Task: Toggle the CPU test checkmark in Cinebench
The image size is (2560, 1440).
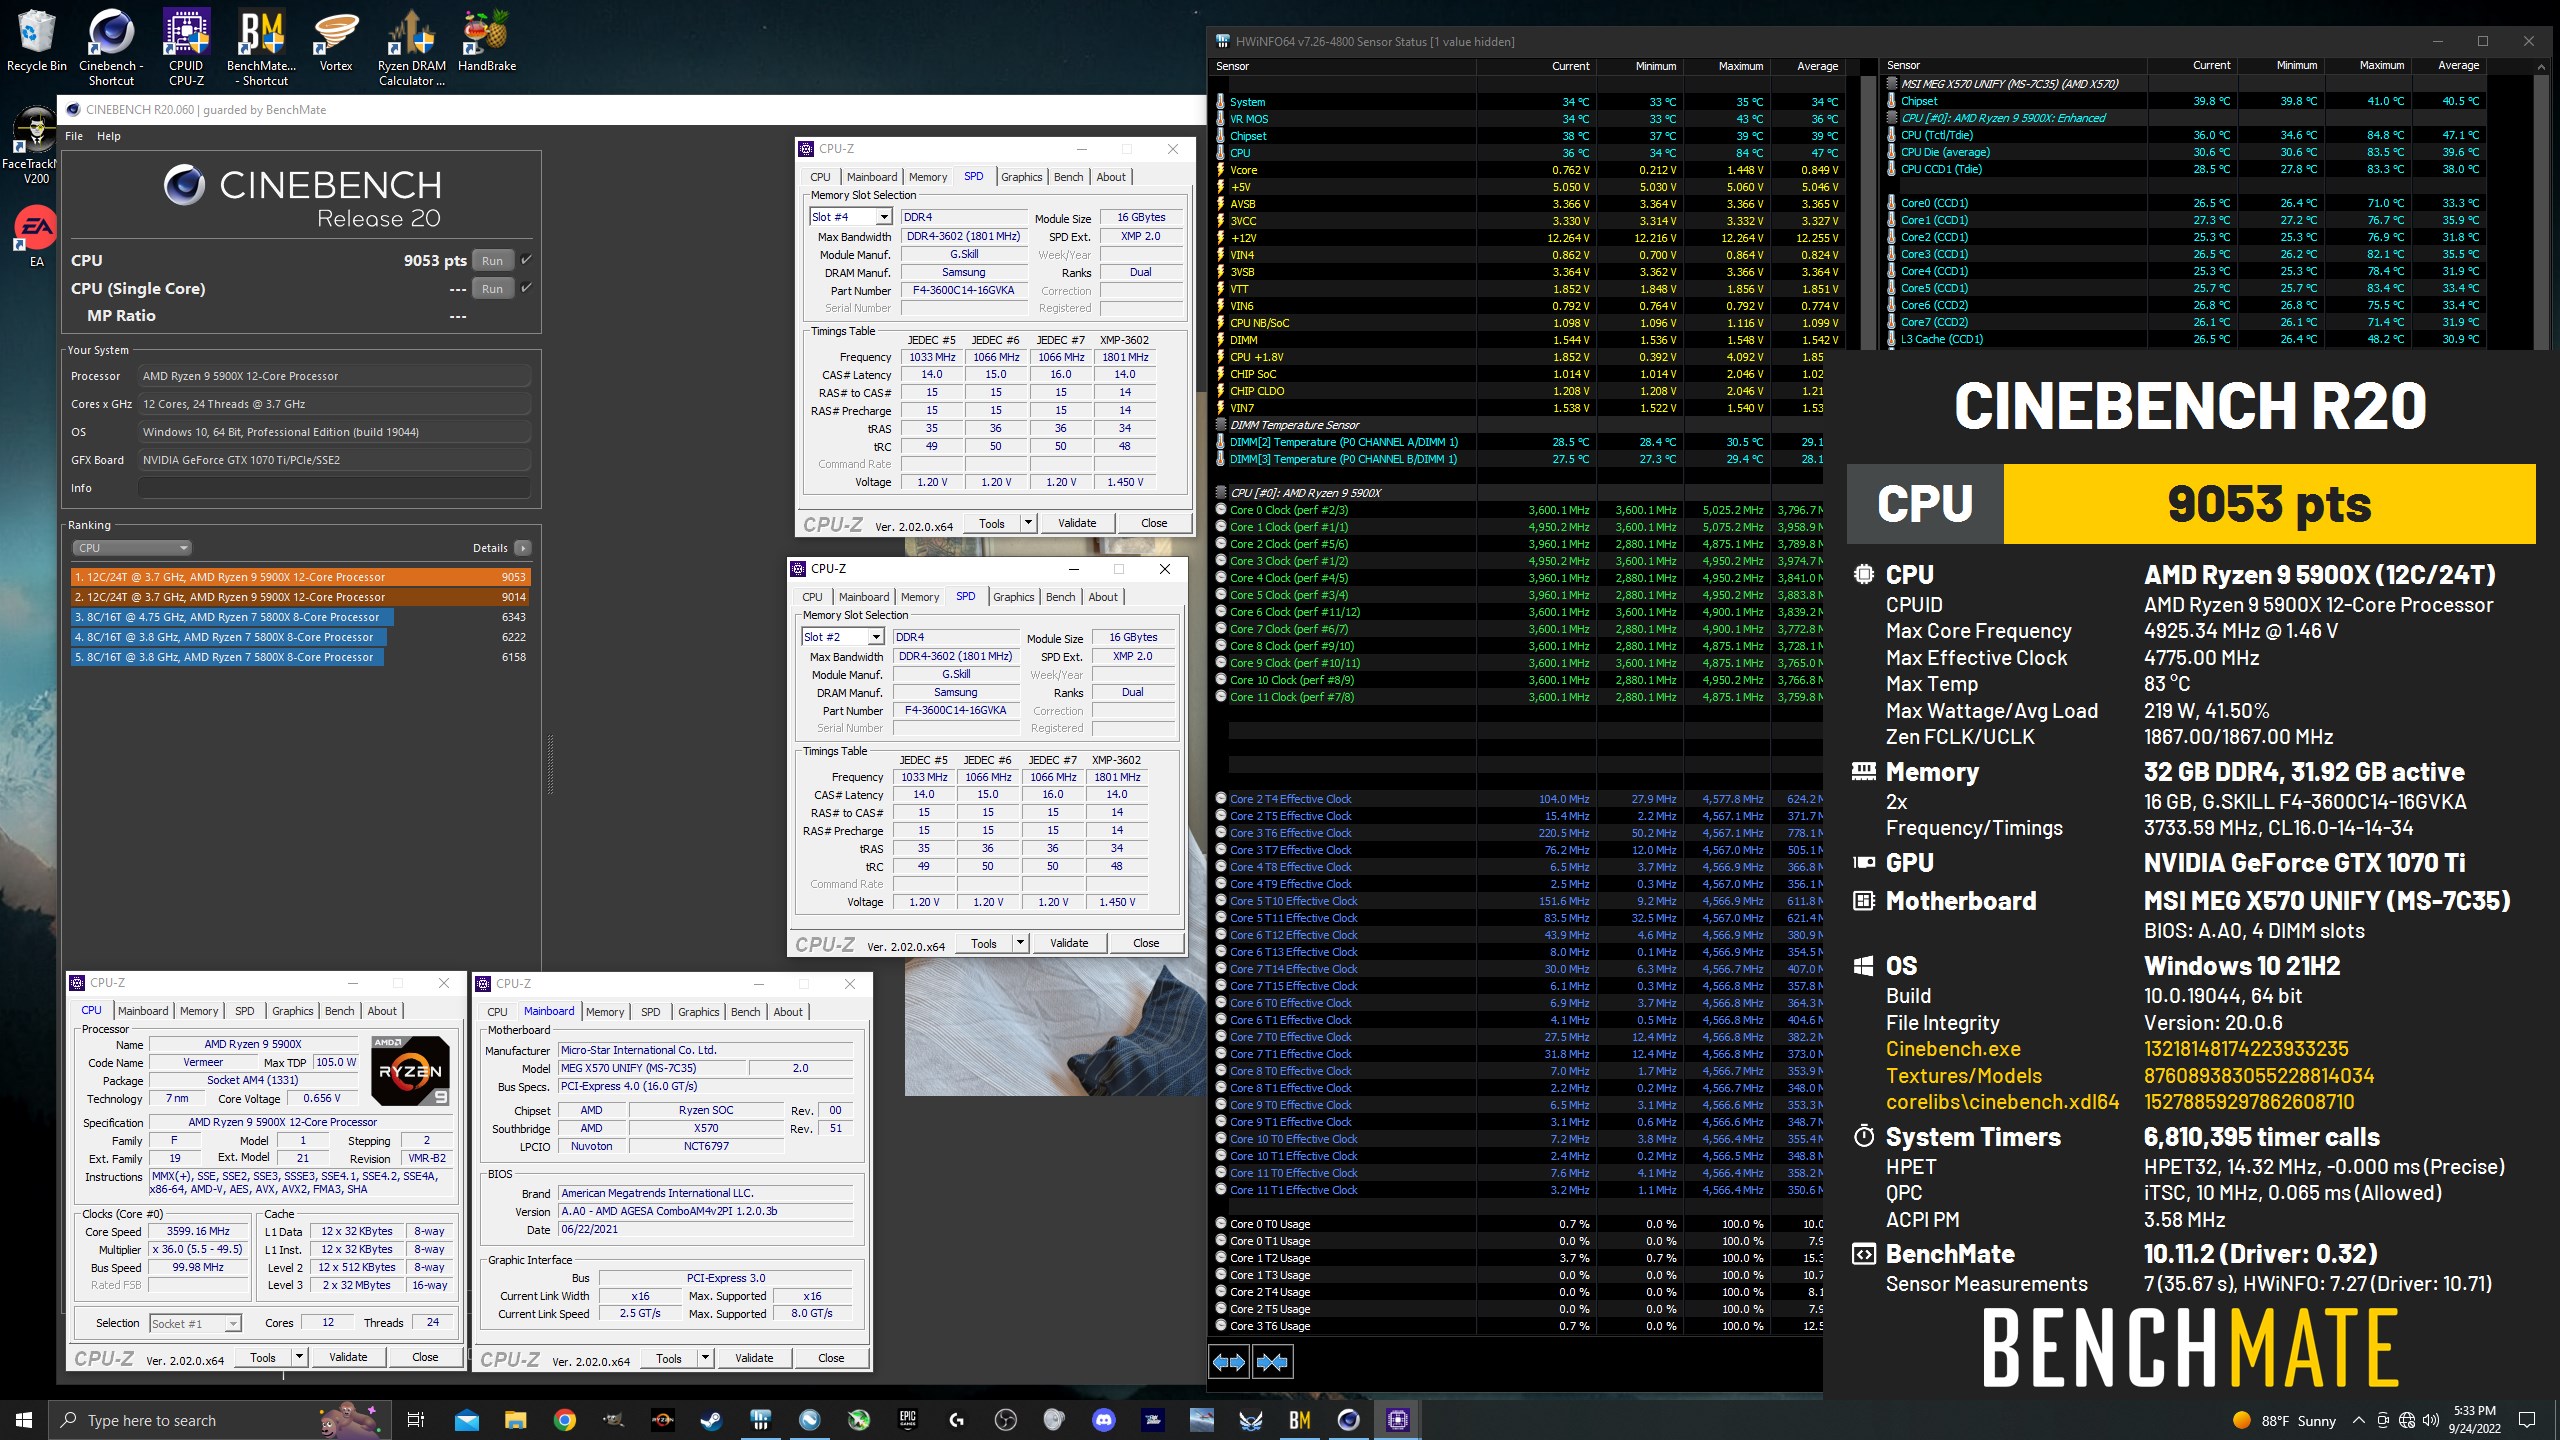Action: [x=526, y=259]
